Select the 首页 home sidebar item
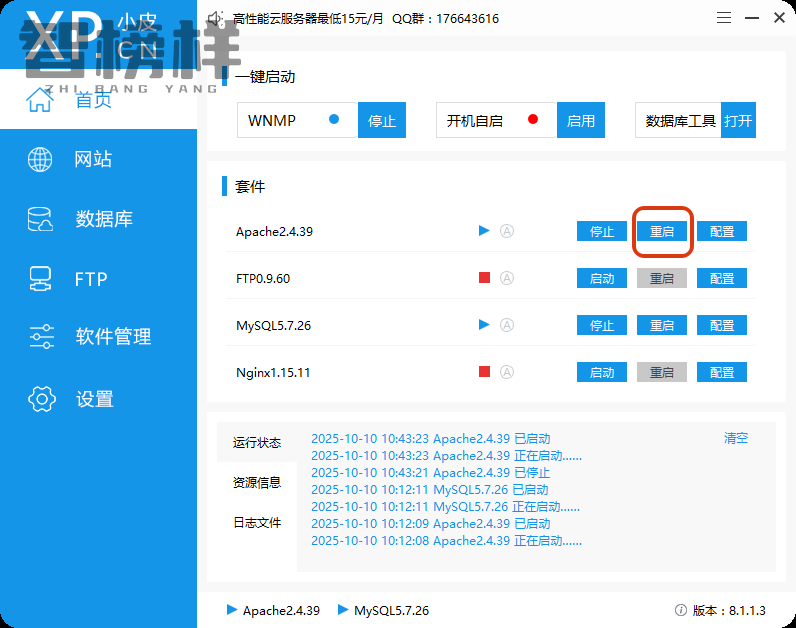This screenshot has height=628, width=796. pyautogui.click(x=98, y=100)
